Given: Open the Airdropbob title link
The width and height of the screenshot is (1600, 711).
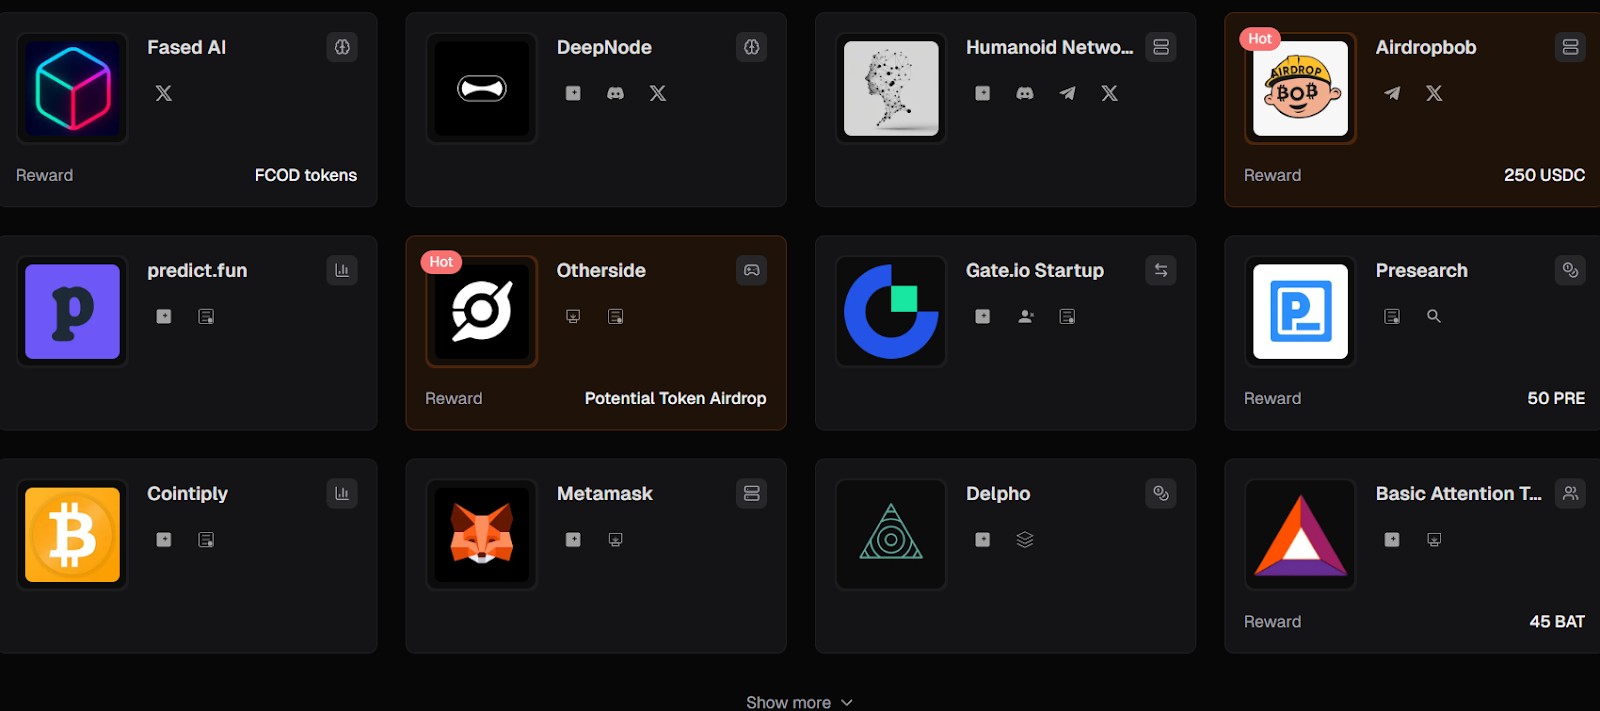Looking at the screenshot, I should (1425, 48).
